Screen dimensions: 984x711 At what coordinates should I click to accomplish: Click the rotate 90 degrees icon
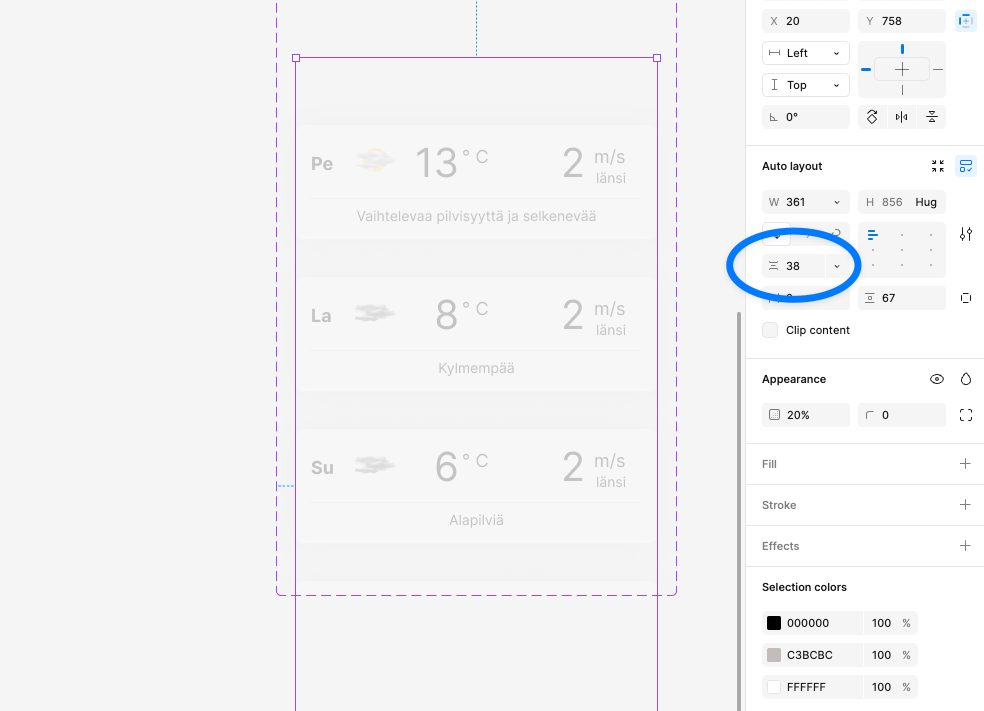click(872, 117)
